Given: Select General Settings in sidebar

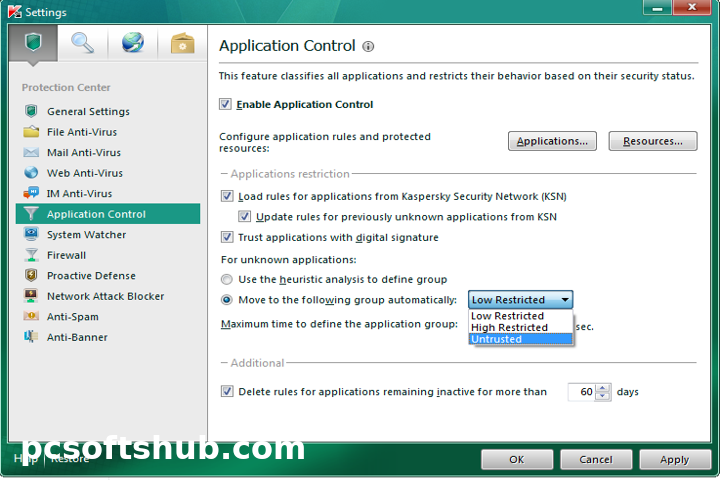Looking at the screenshot, I should point(108,112).
